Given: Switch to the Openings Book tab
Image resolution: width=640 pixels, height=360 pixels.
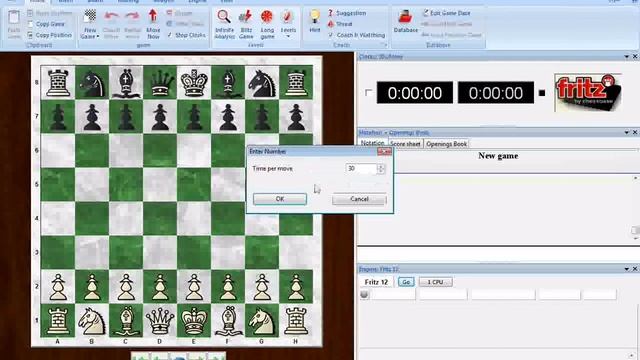Looking at the screenshot, I should pyautogui.click(x=446, y=144).
